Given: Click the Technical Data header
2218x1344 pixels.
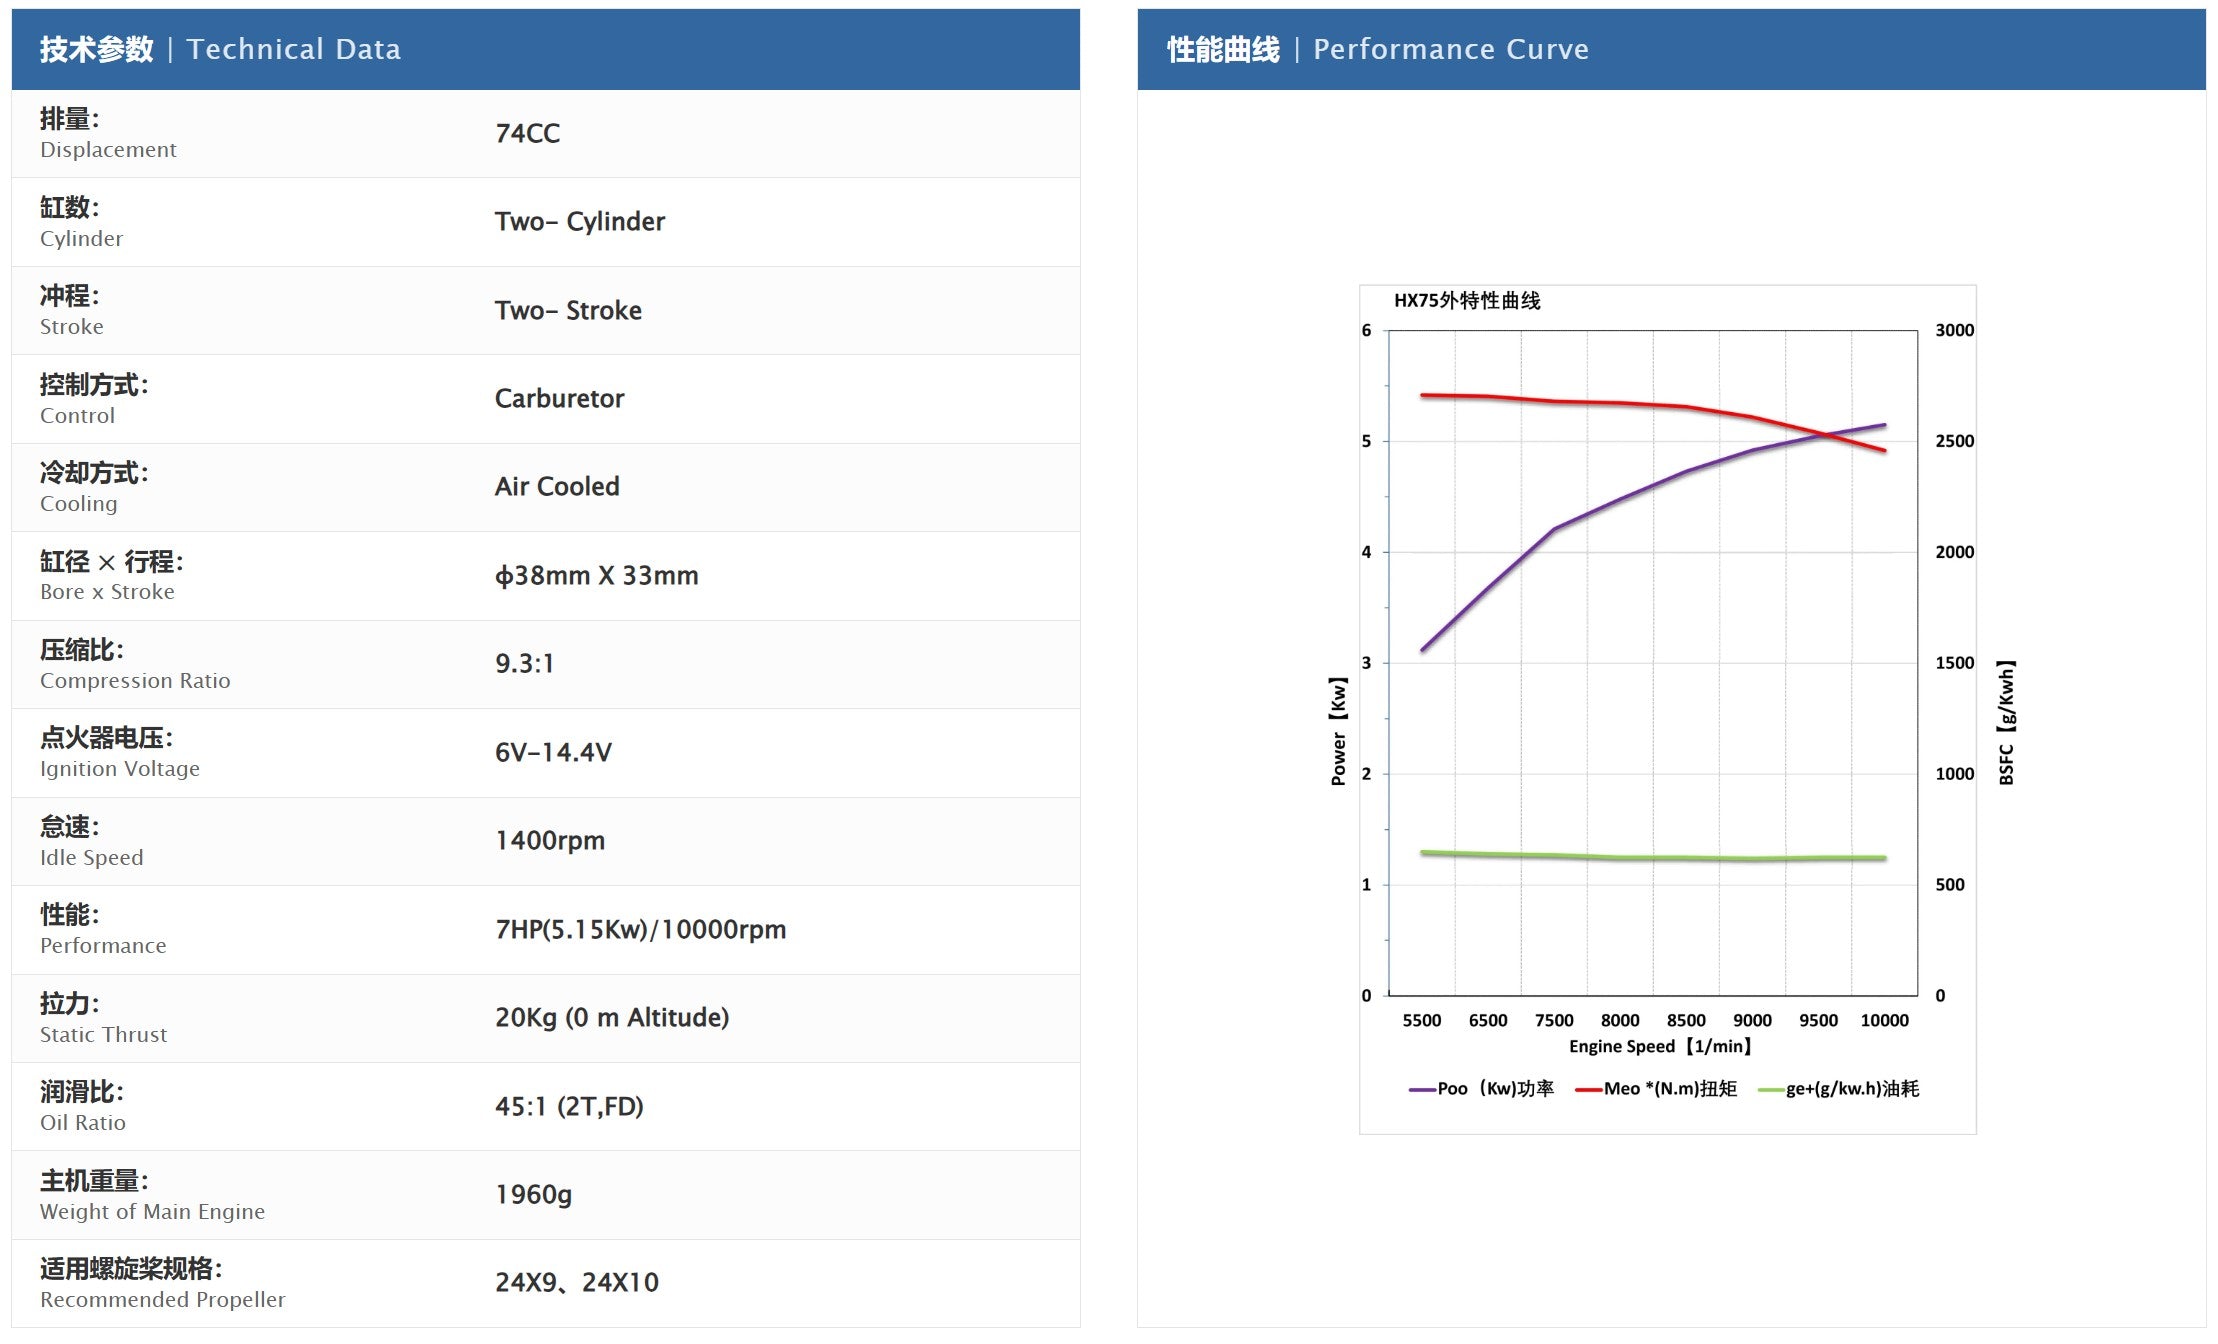Looking at the screenshot, I should tap(220, 49).
